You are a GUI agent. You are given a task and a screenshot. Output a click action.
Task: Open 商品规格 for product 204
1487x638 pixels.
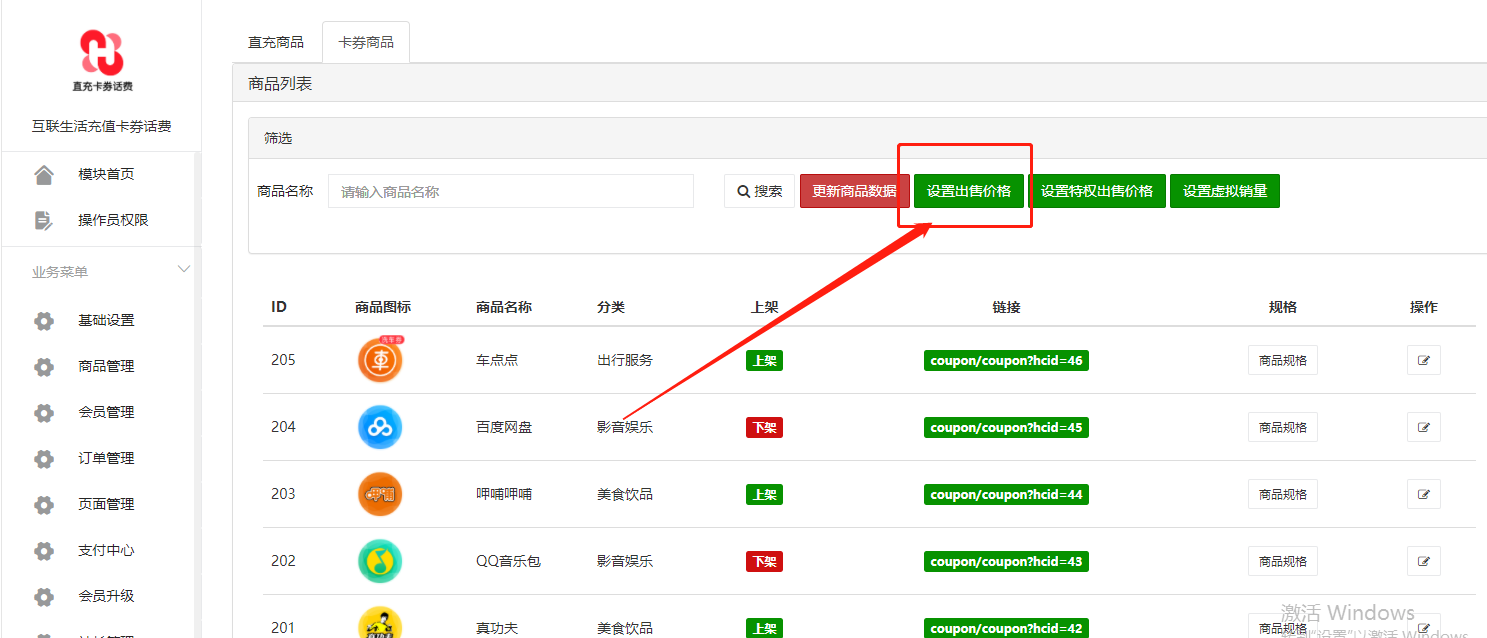1283,427
